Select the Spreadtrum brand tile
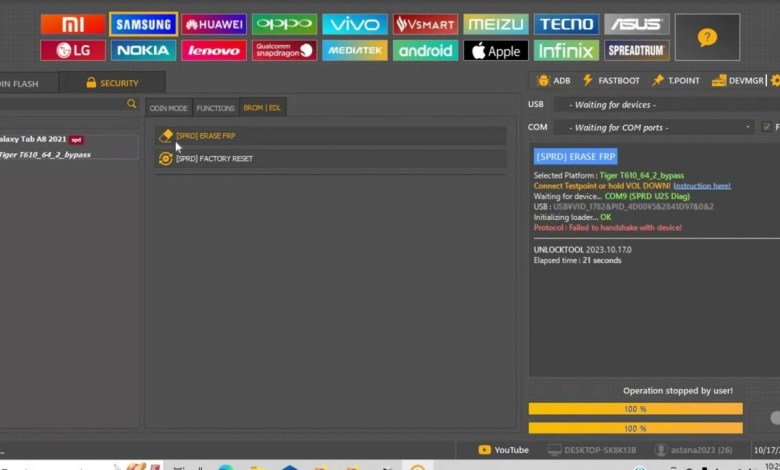Screen dimensions: 780x470 click(x=637, y=50)
